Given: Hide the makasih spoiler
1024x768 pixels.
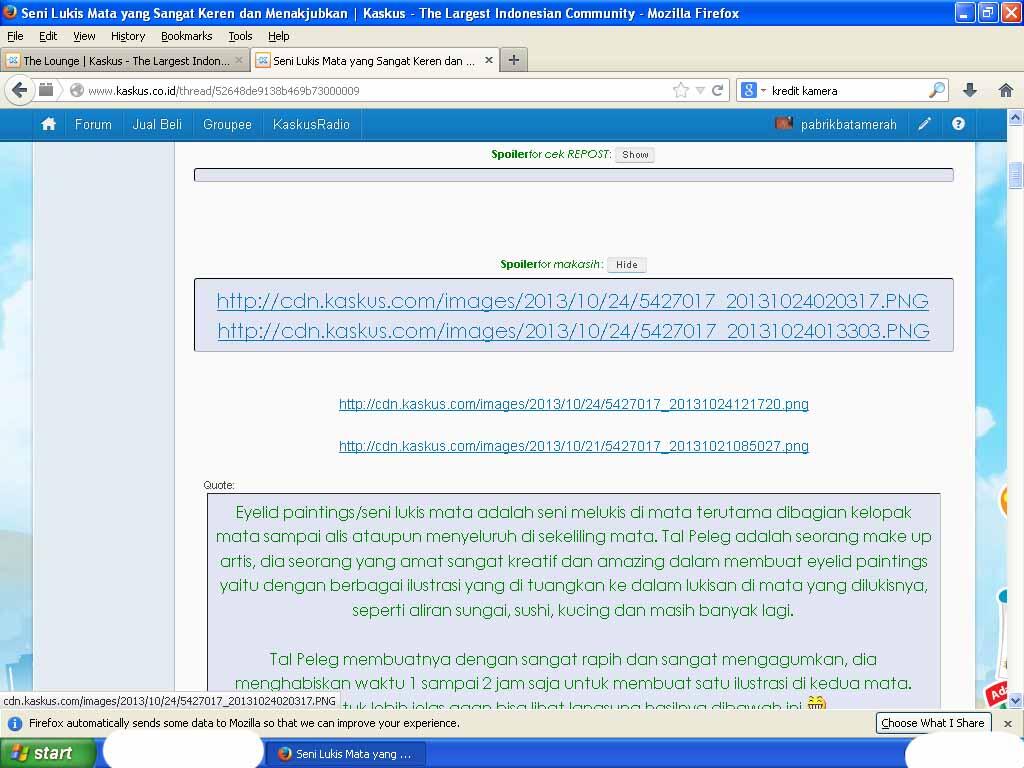Looking at the screenshot, I should (626, 264).
